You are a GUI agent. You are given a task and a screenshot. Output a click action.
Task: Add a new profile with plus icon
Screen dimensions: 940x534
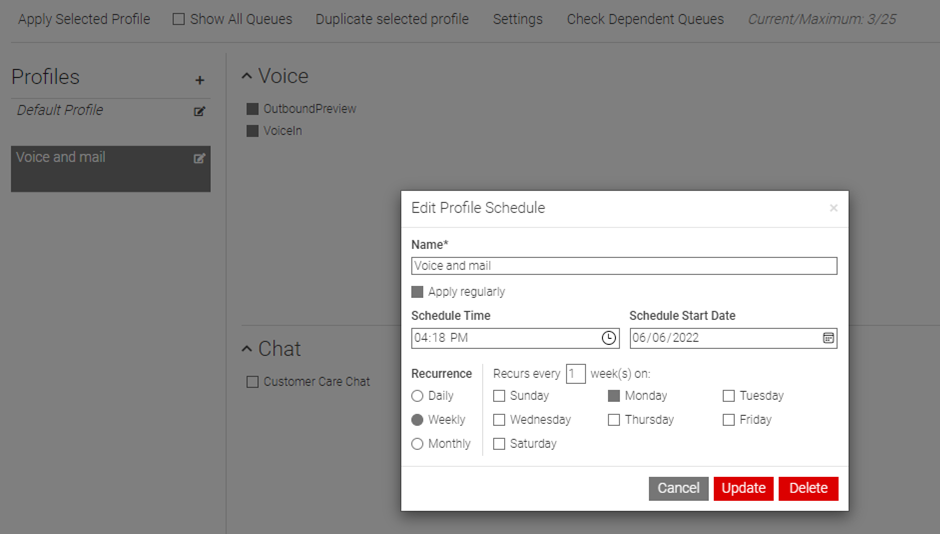pos(200,80)
